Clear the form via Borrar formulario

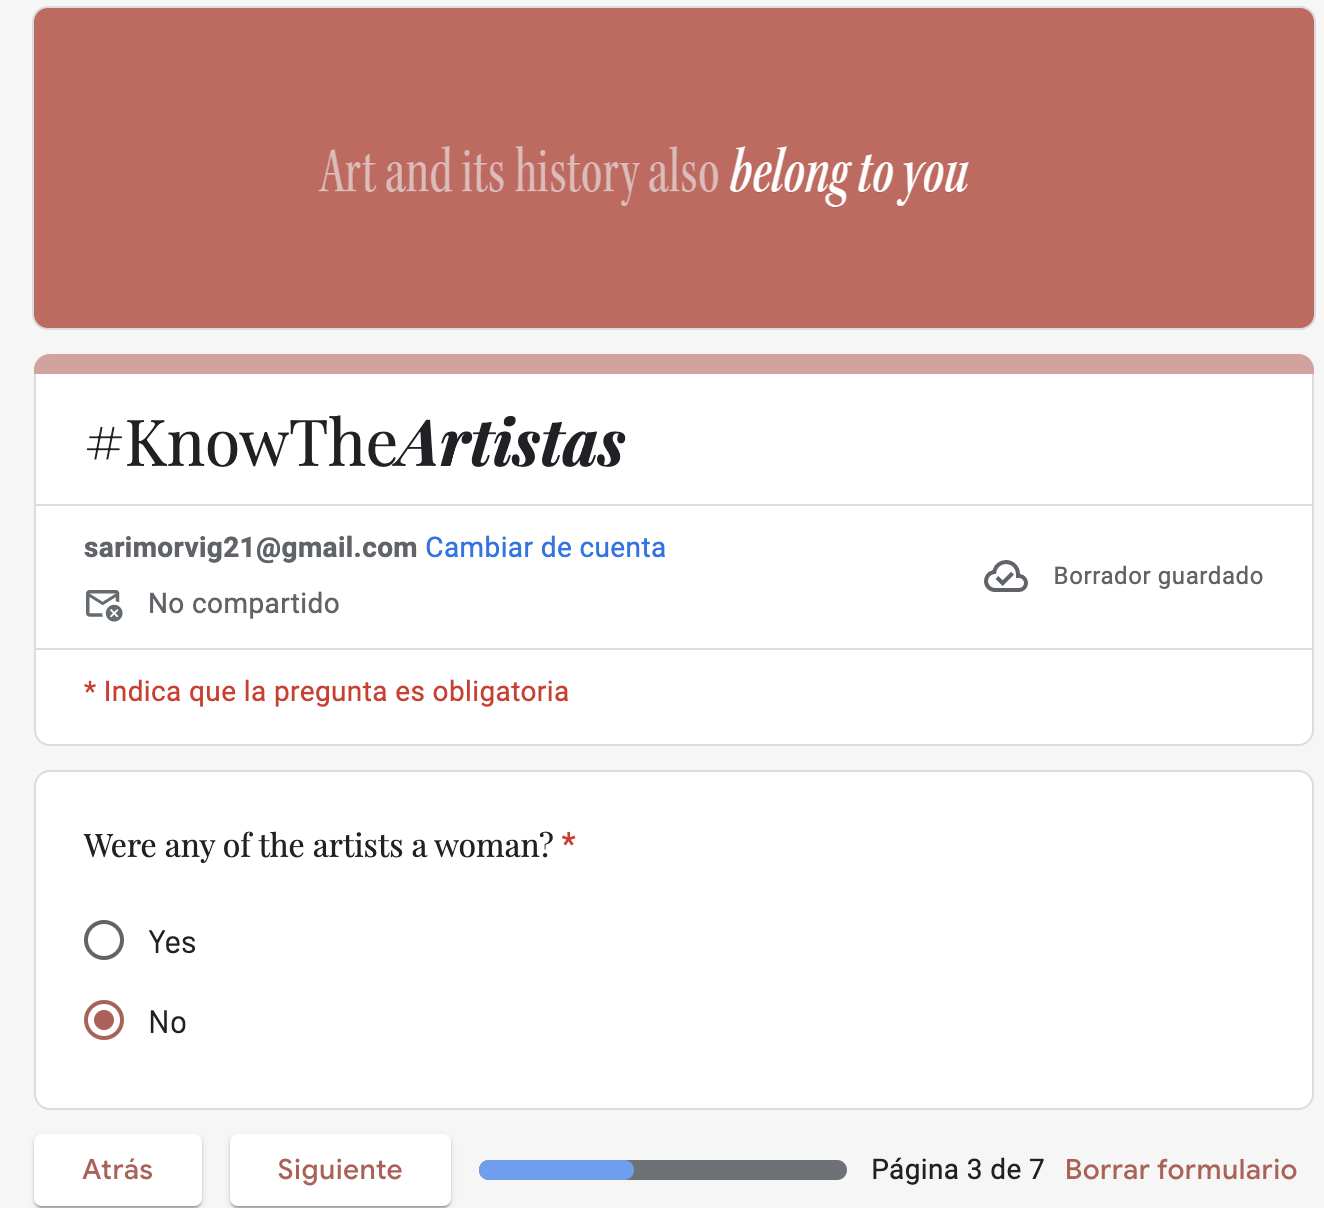[x=1181, y=1169]
